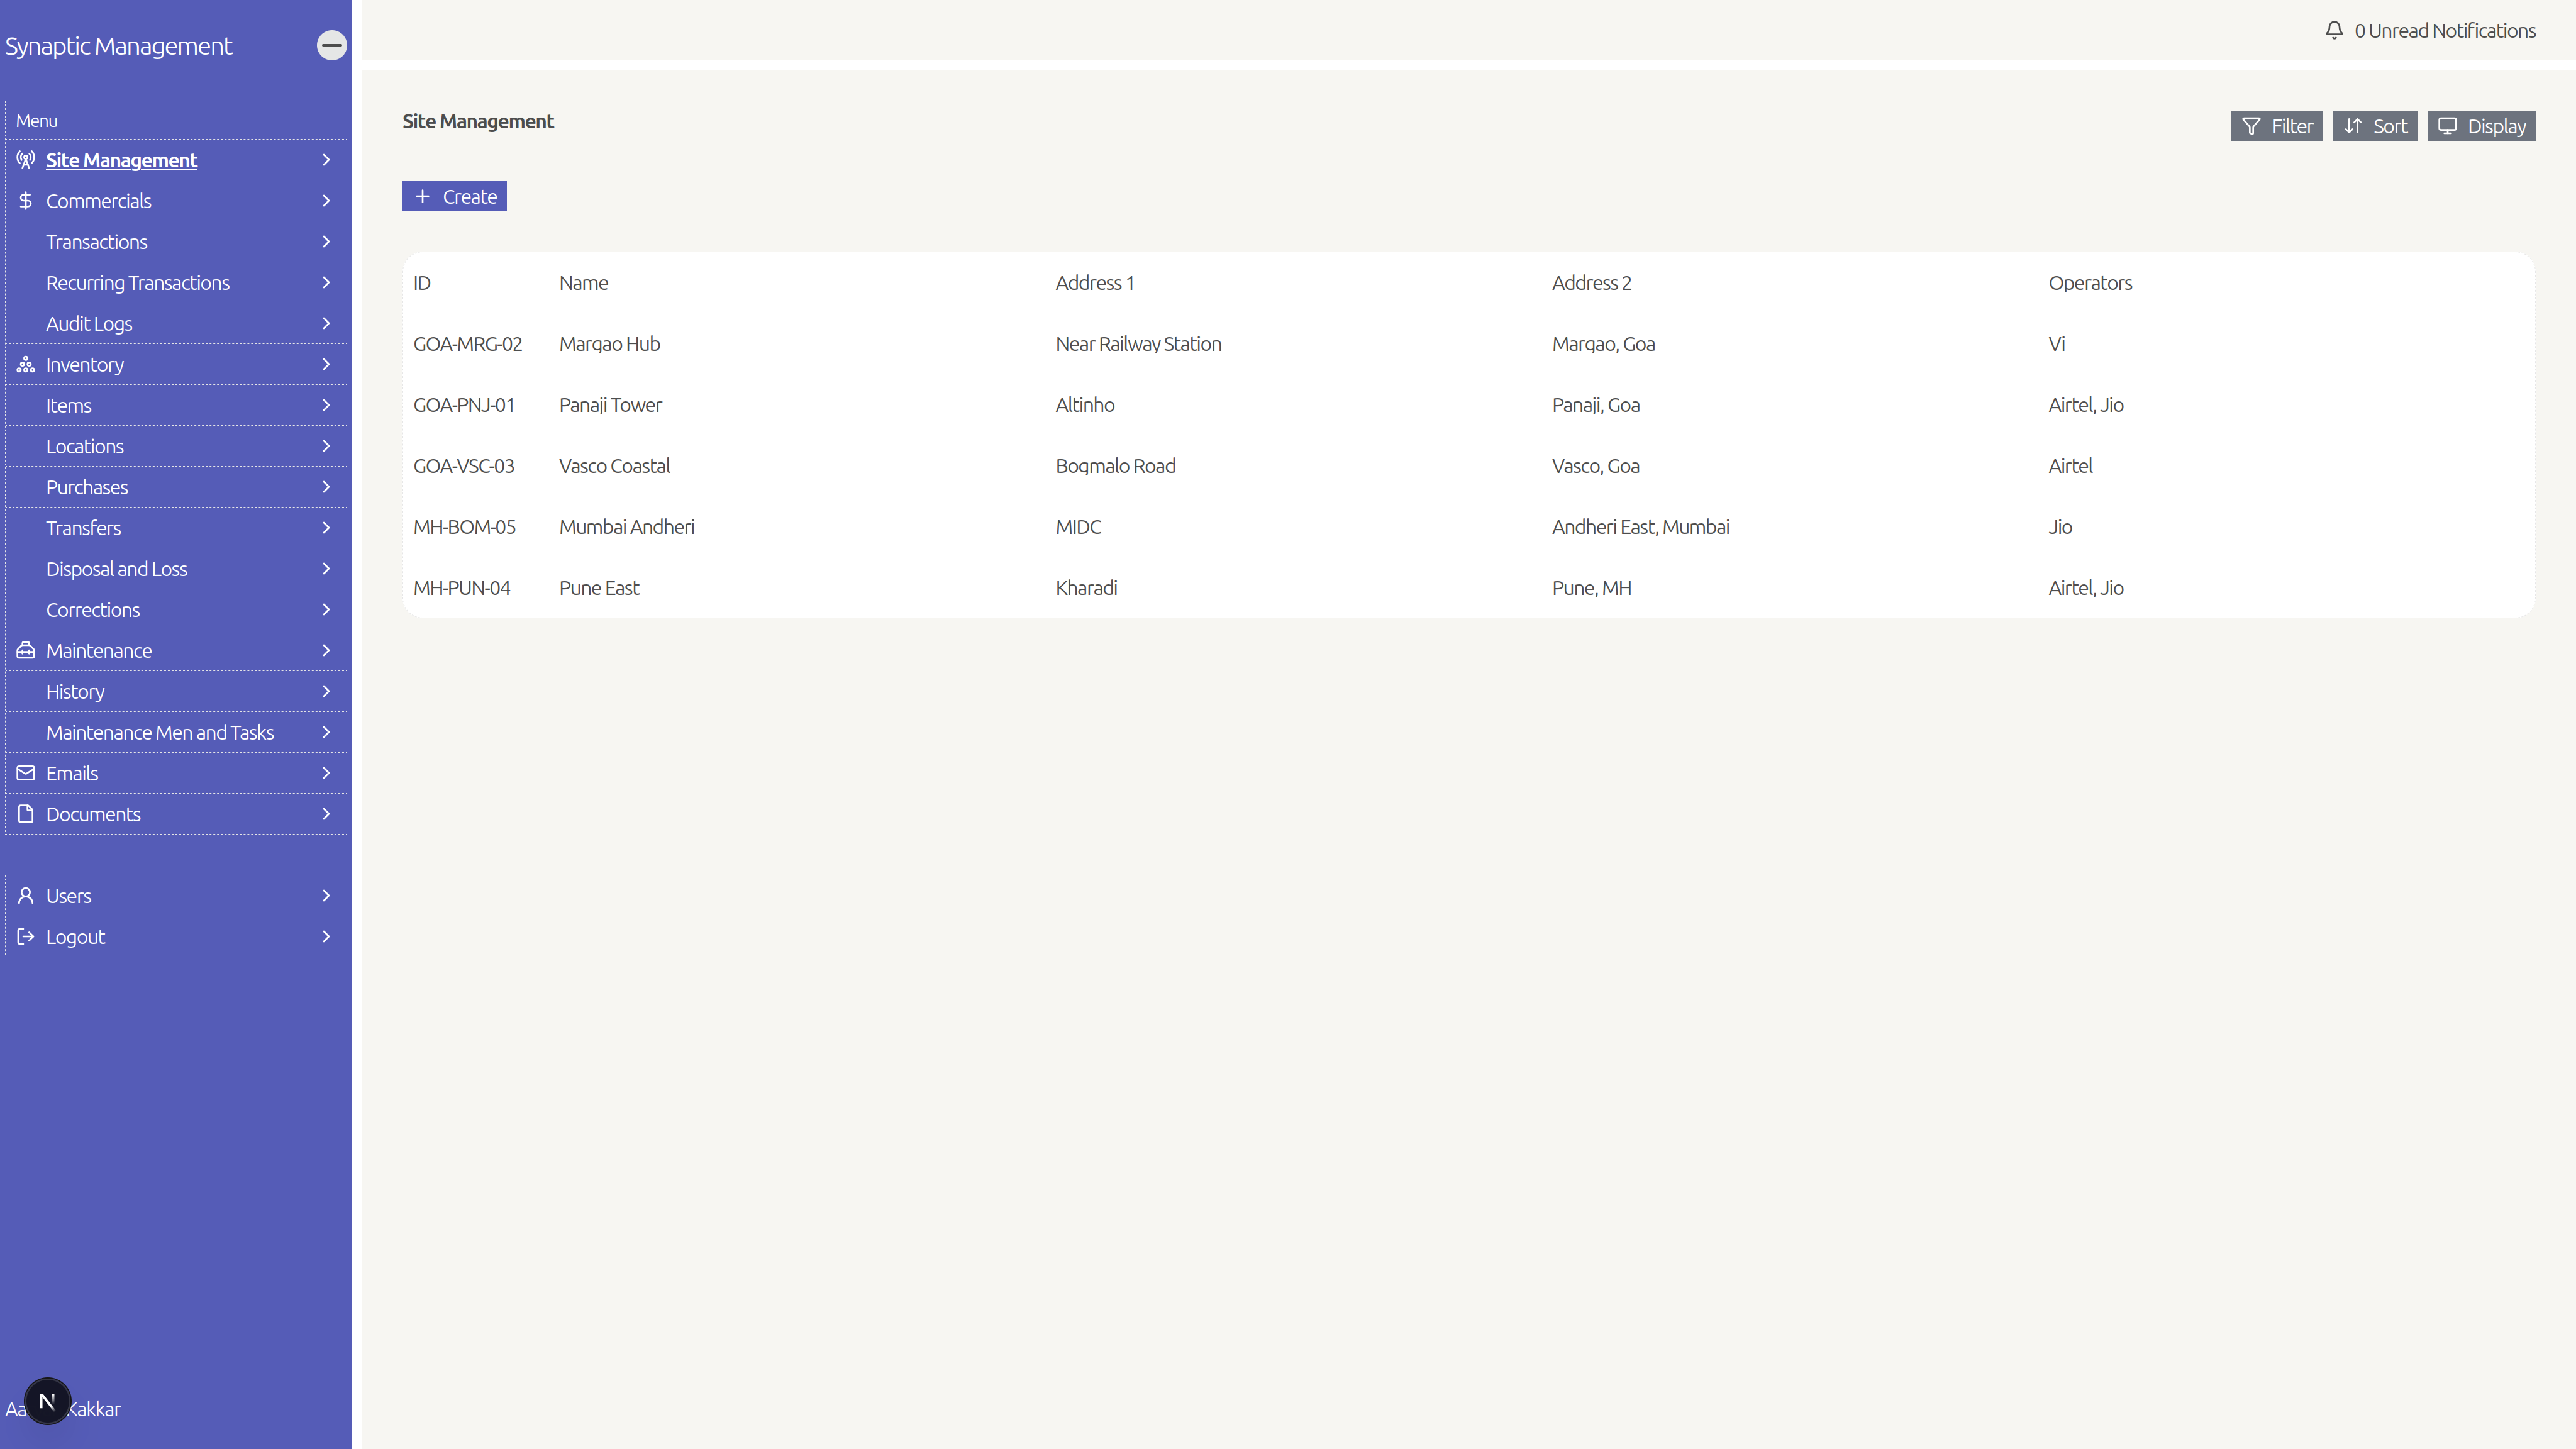Screen dimensions: 2576x1449
Task: Click the Documents file icon
Action: [26, 815]
